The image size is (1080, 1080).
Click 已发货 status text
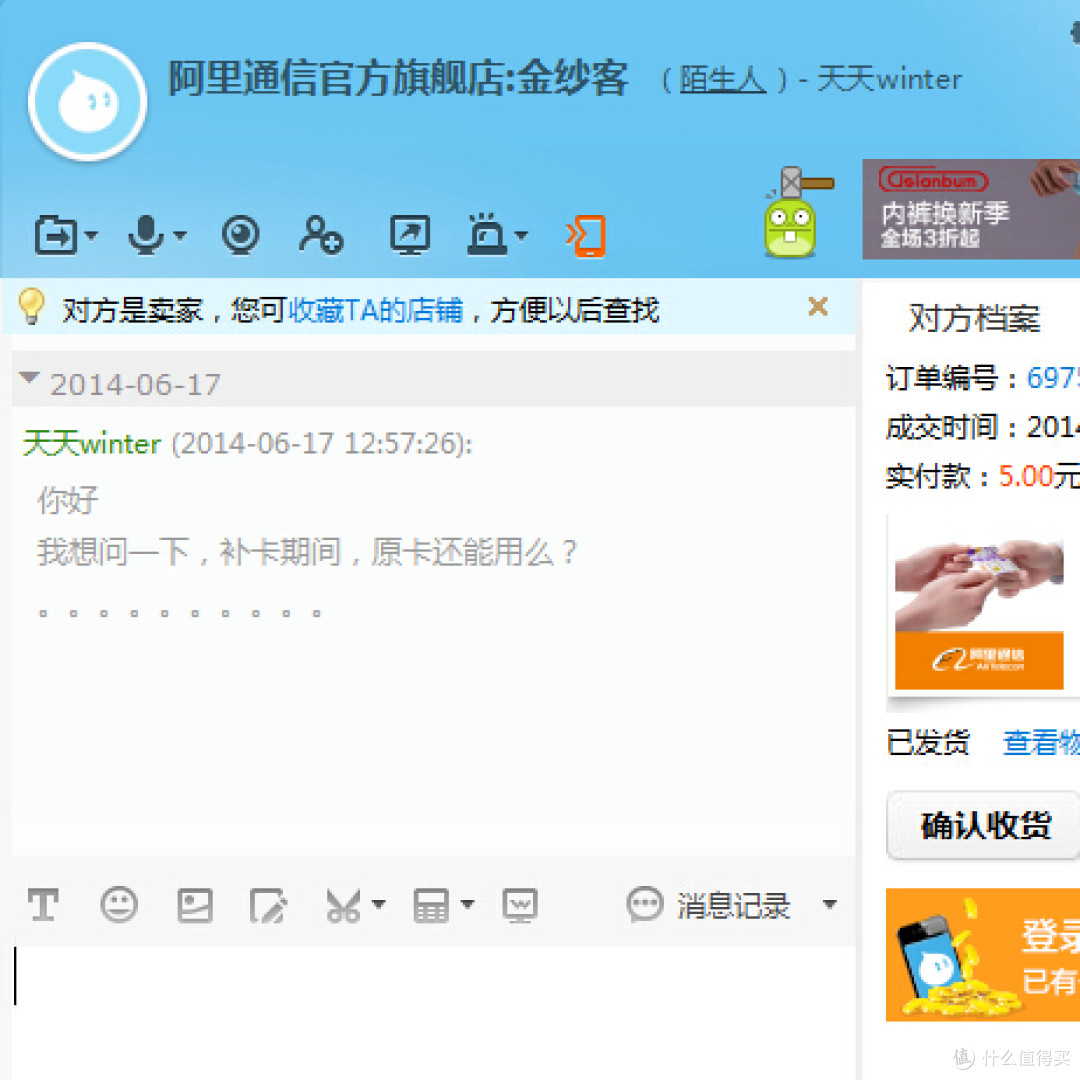[928, 742]
